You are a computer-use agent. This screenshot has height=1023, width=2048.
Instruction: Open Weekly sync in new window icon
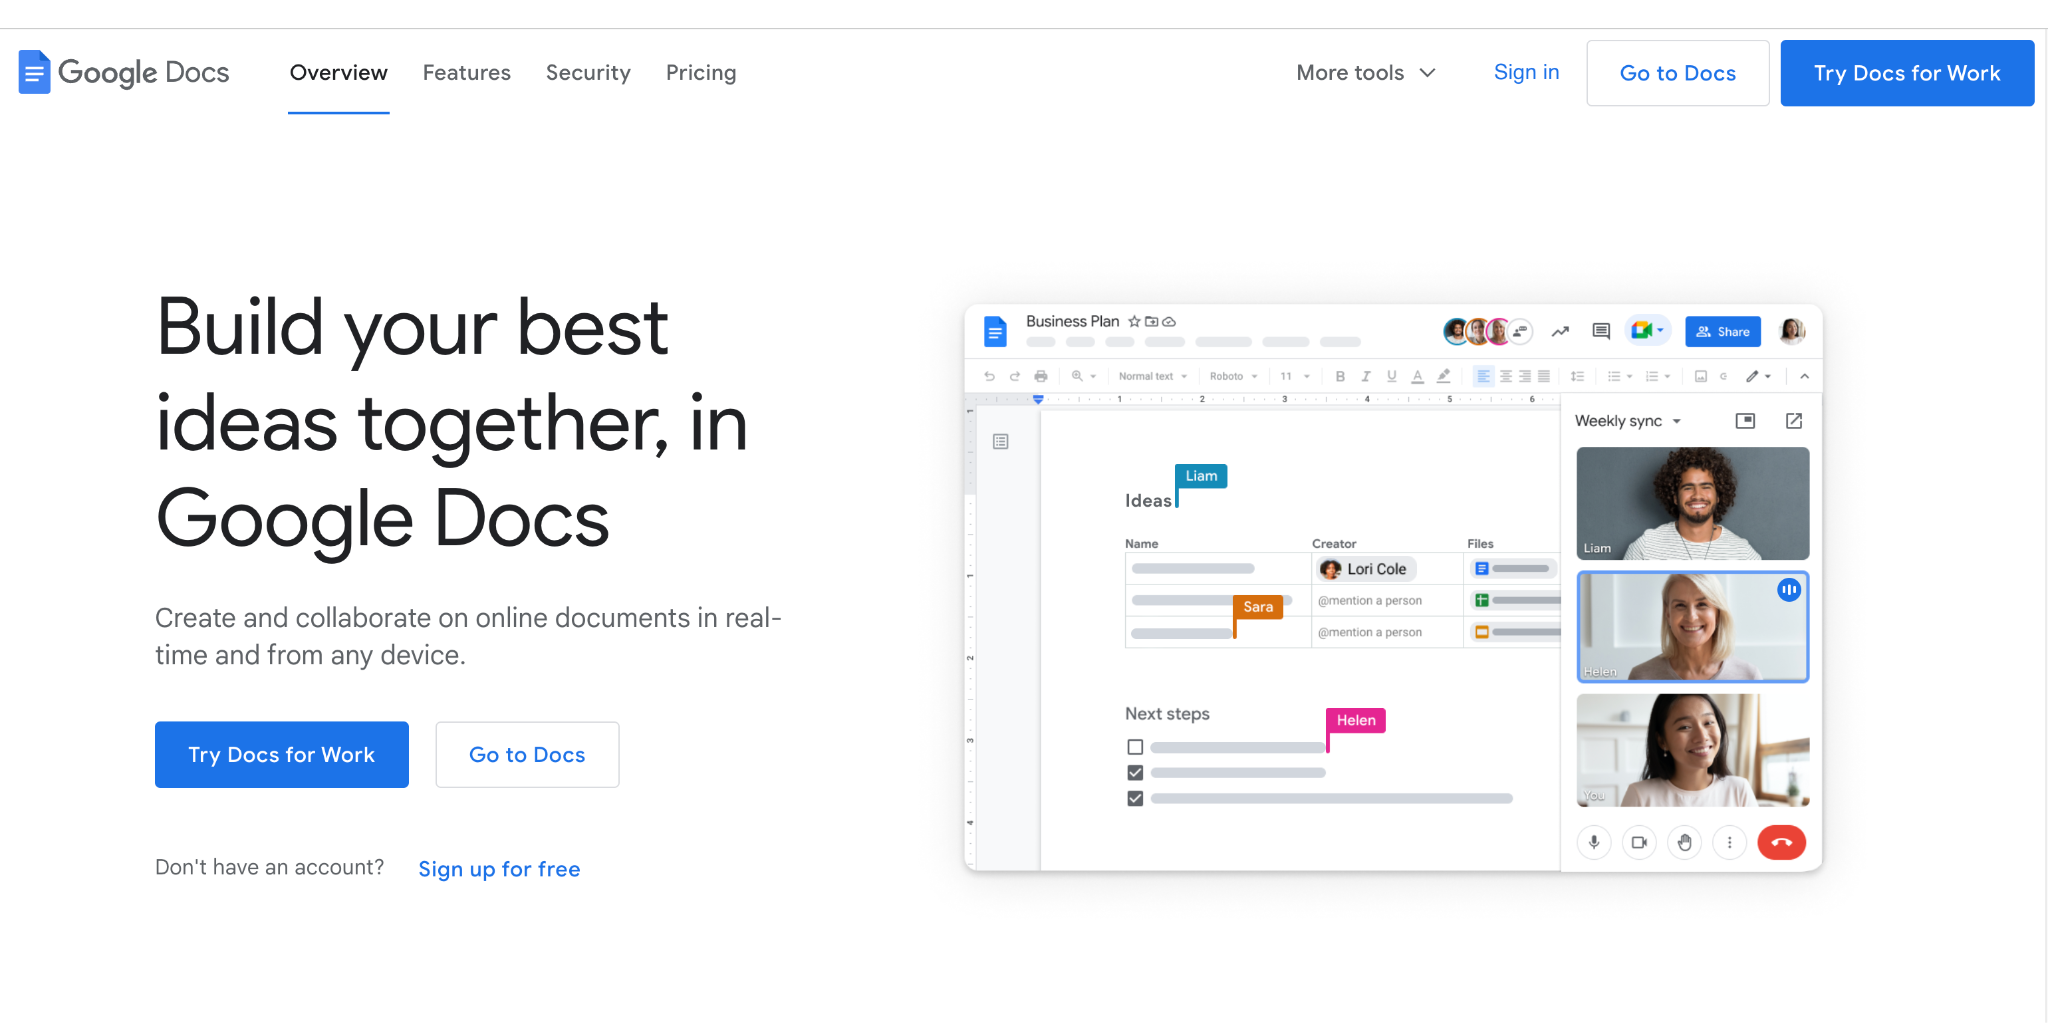point(1794,421)
